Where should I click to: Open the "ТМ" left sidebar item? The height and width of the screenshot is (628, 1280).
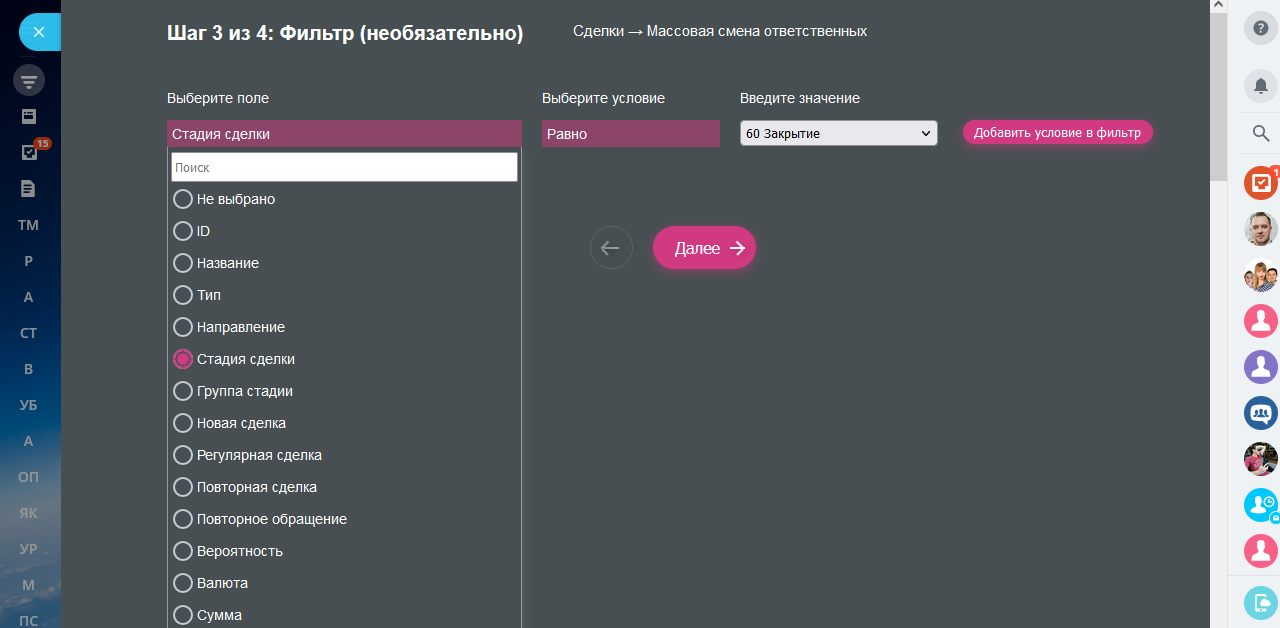pyautogui.click(x=29, y=225)
